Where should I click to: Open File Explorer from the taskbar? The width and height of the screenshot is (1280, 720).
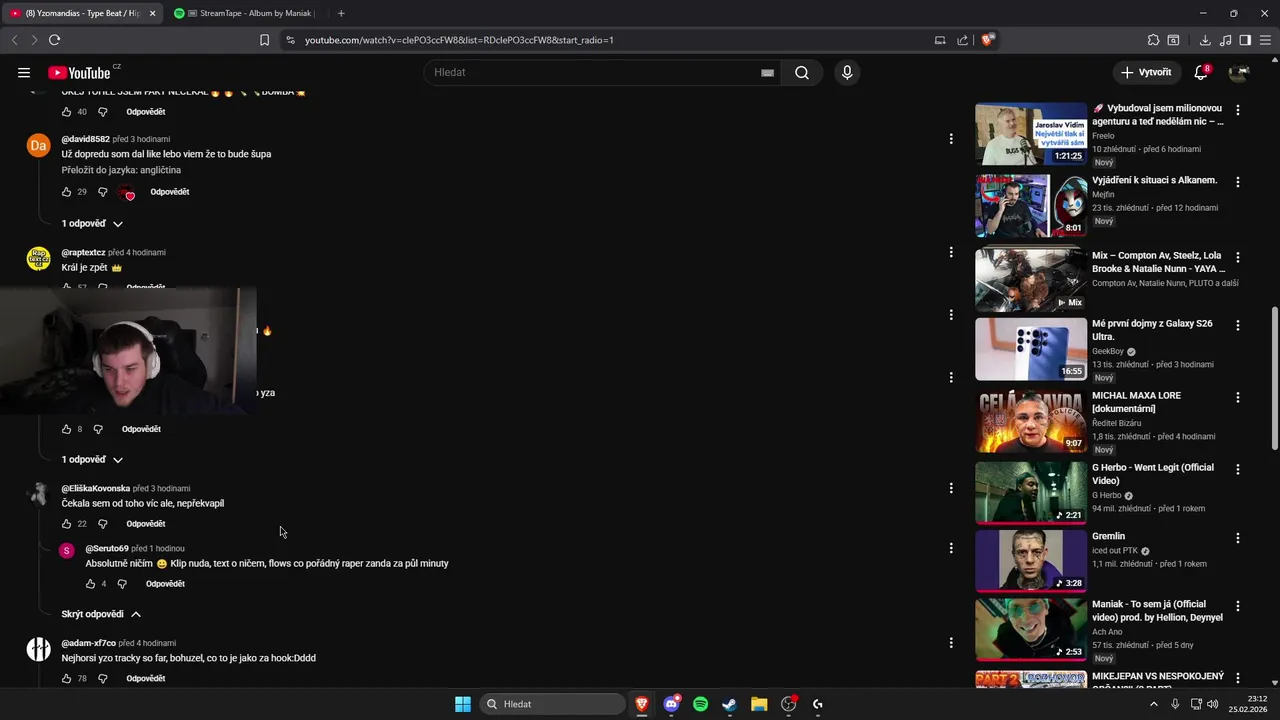point(759,704)
